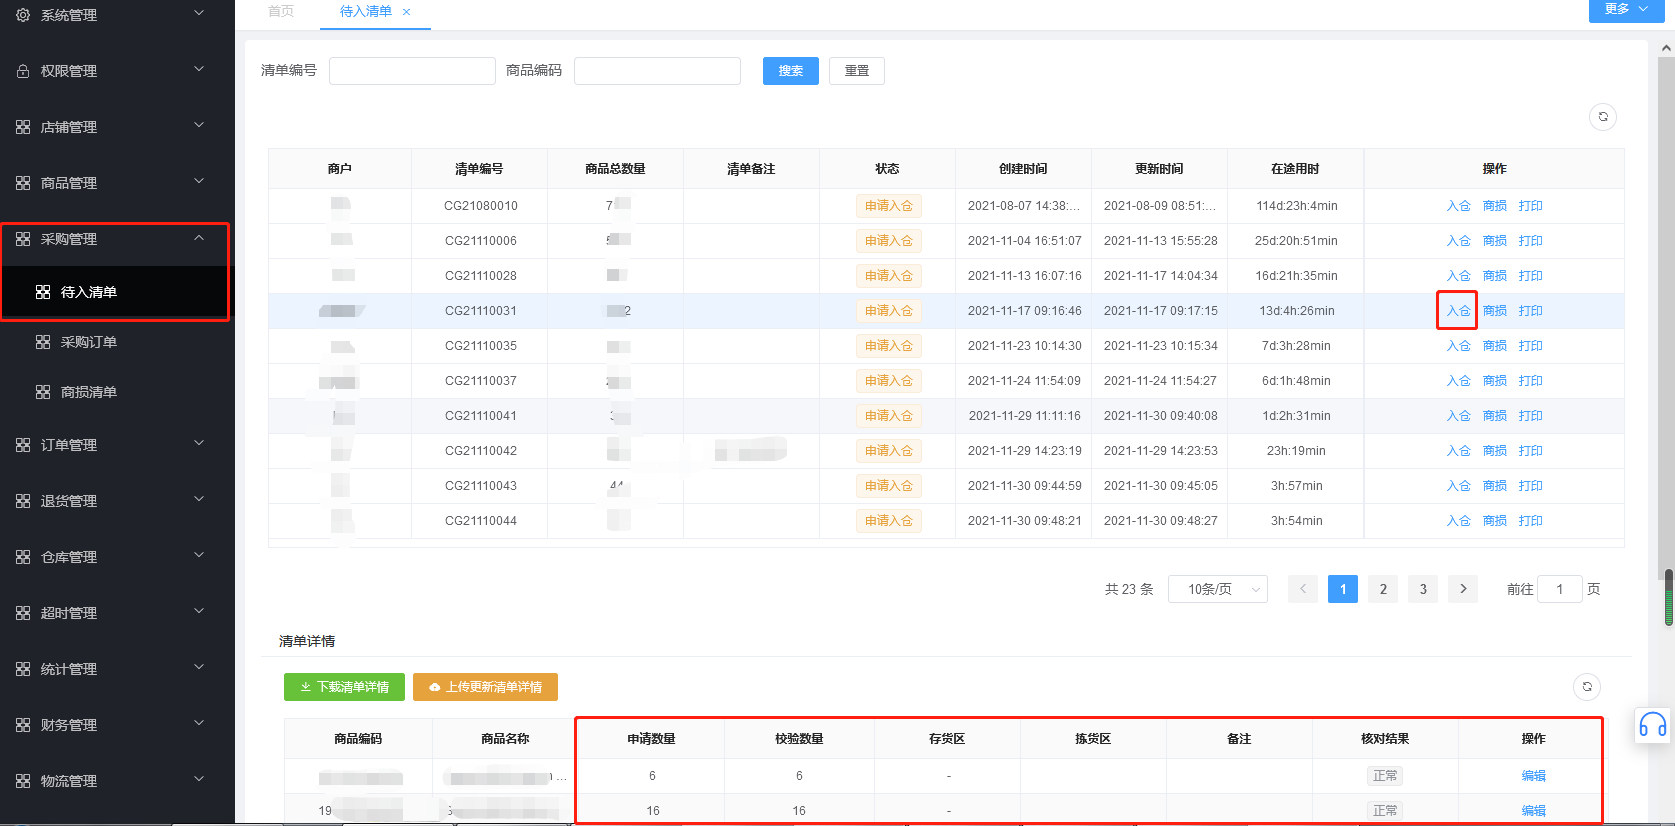Click the 物流管理 grid icon
1675x826 pixels.
tap(23, 781)
